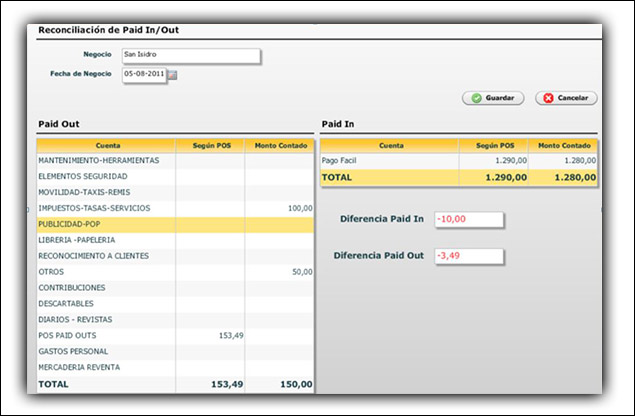The width and height of the screenshot is (635, 416).
Task: Open the calendar date picker icon
Action: (172, 75)
